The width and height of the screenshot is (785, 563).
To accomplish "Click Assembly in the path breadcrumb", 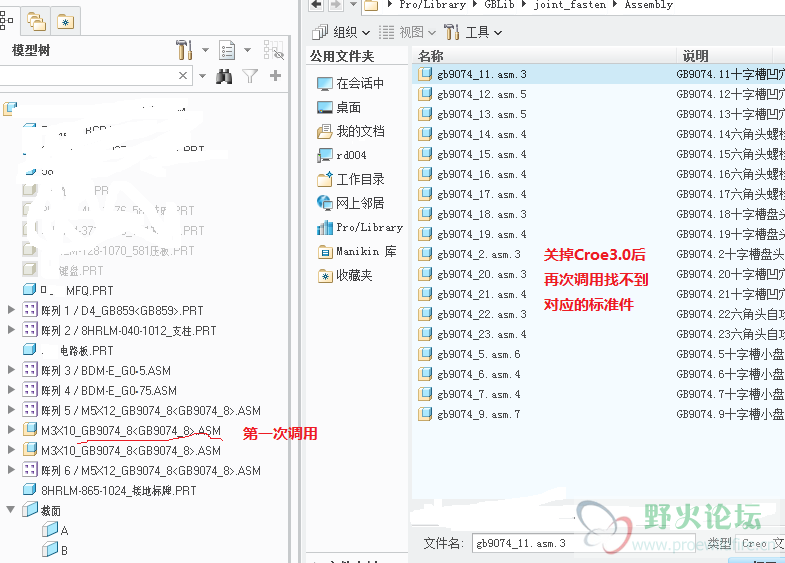I will click(x=648, y=5).
